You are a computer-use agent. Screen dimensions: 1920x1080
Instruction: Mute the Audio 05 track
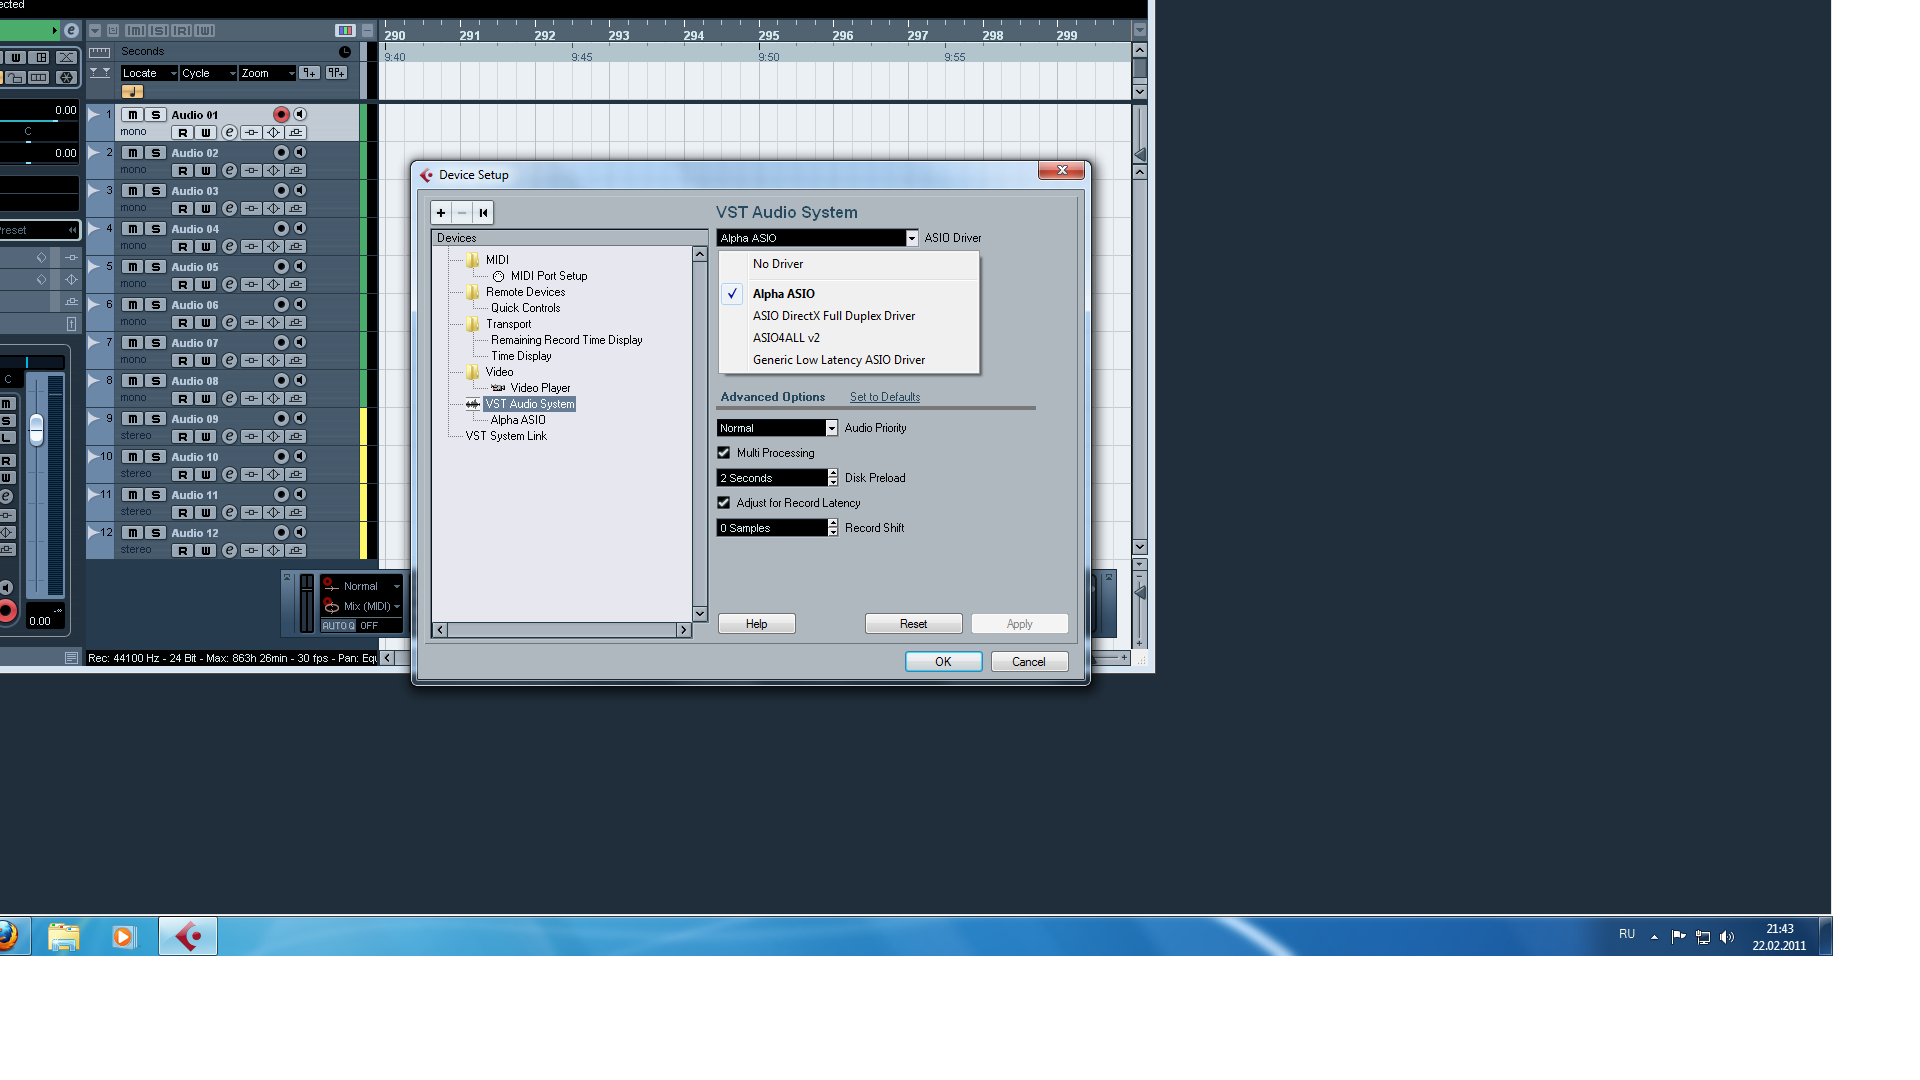(133, 267)
